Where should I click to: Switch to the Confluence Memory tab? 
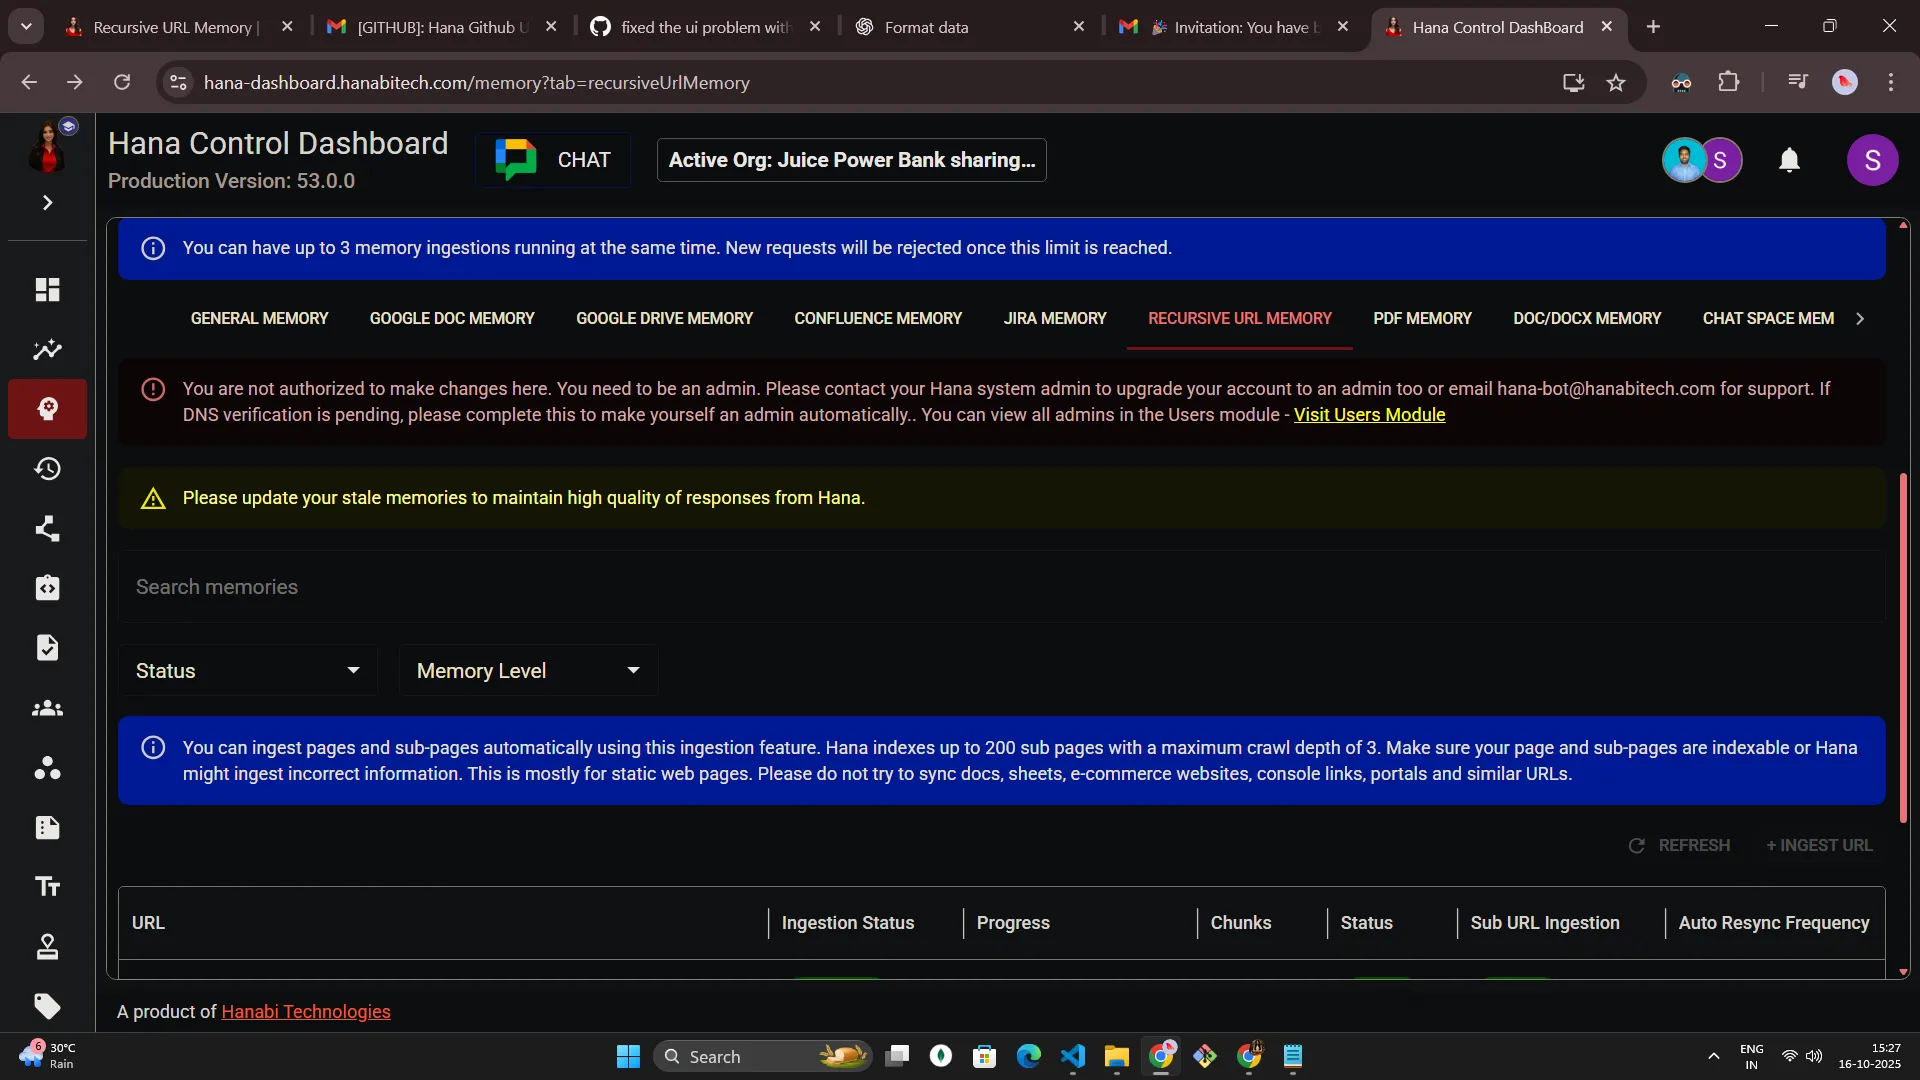click(877, 318)
